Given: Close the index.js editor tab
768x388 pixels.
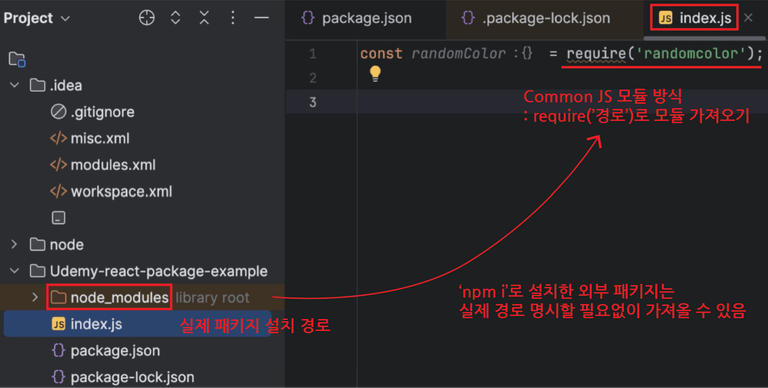Looking at the screenshot, I should (x=748, y=18).
